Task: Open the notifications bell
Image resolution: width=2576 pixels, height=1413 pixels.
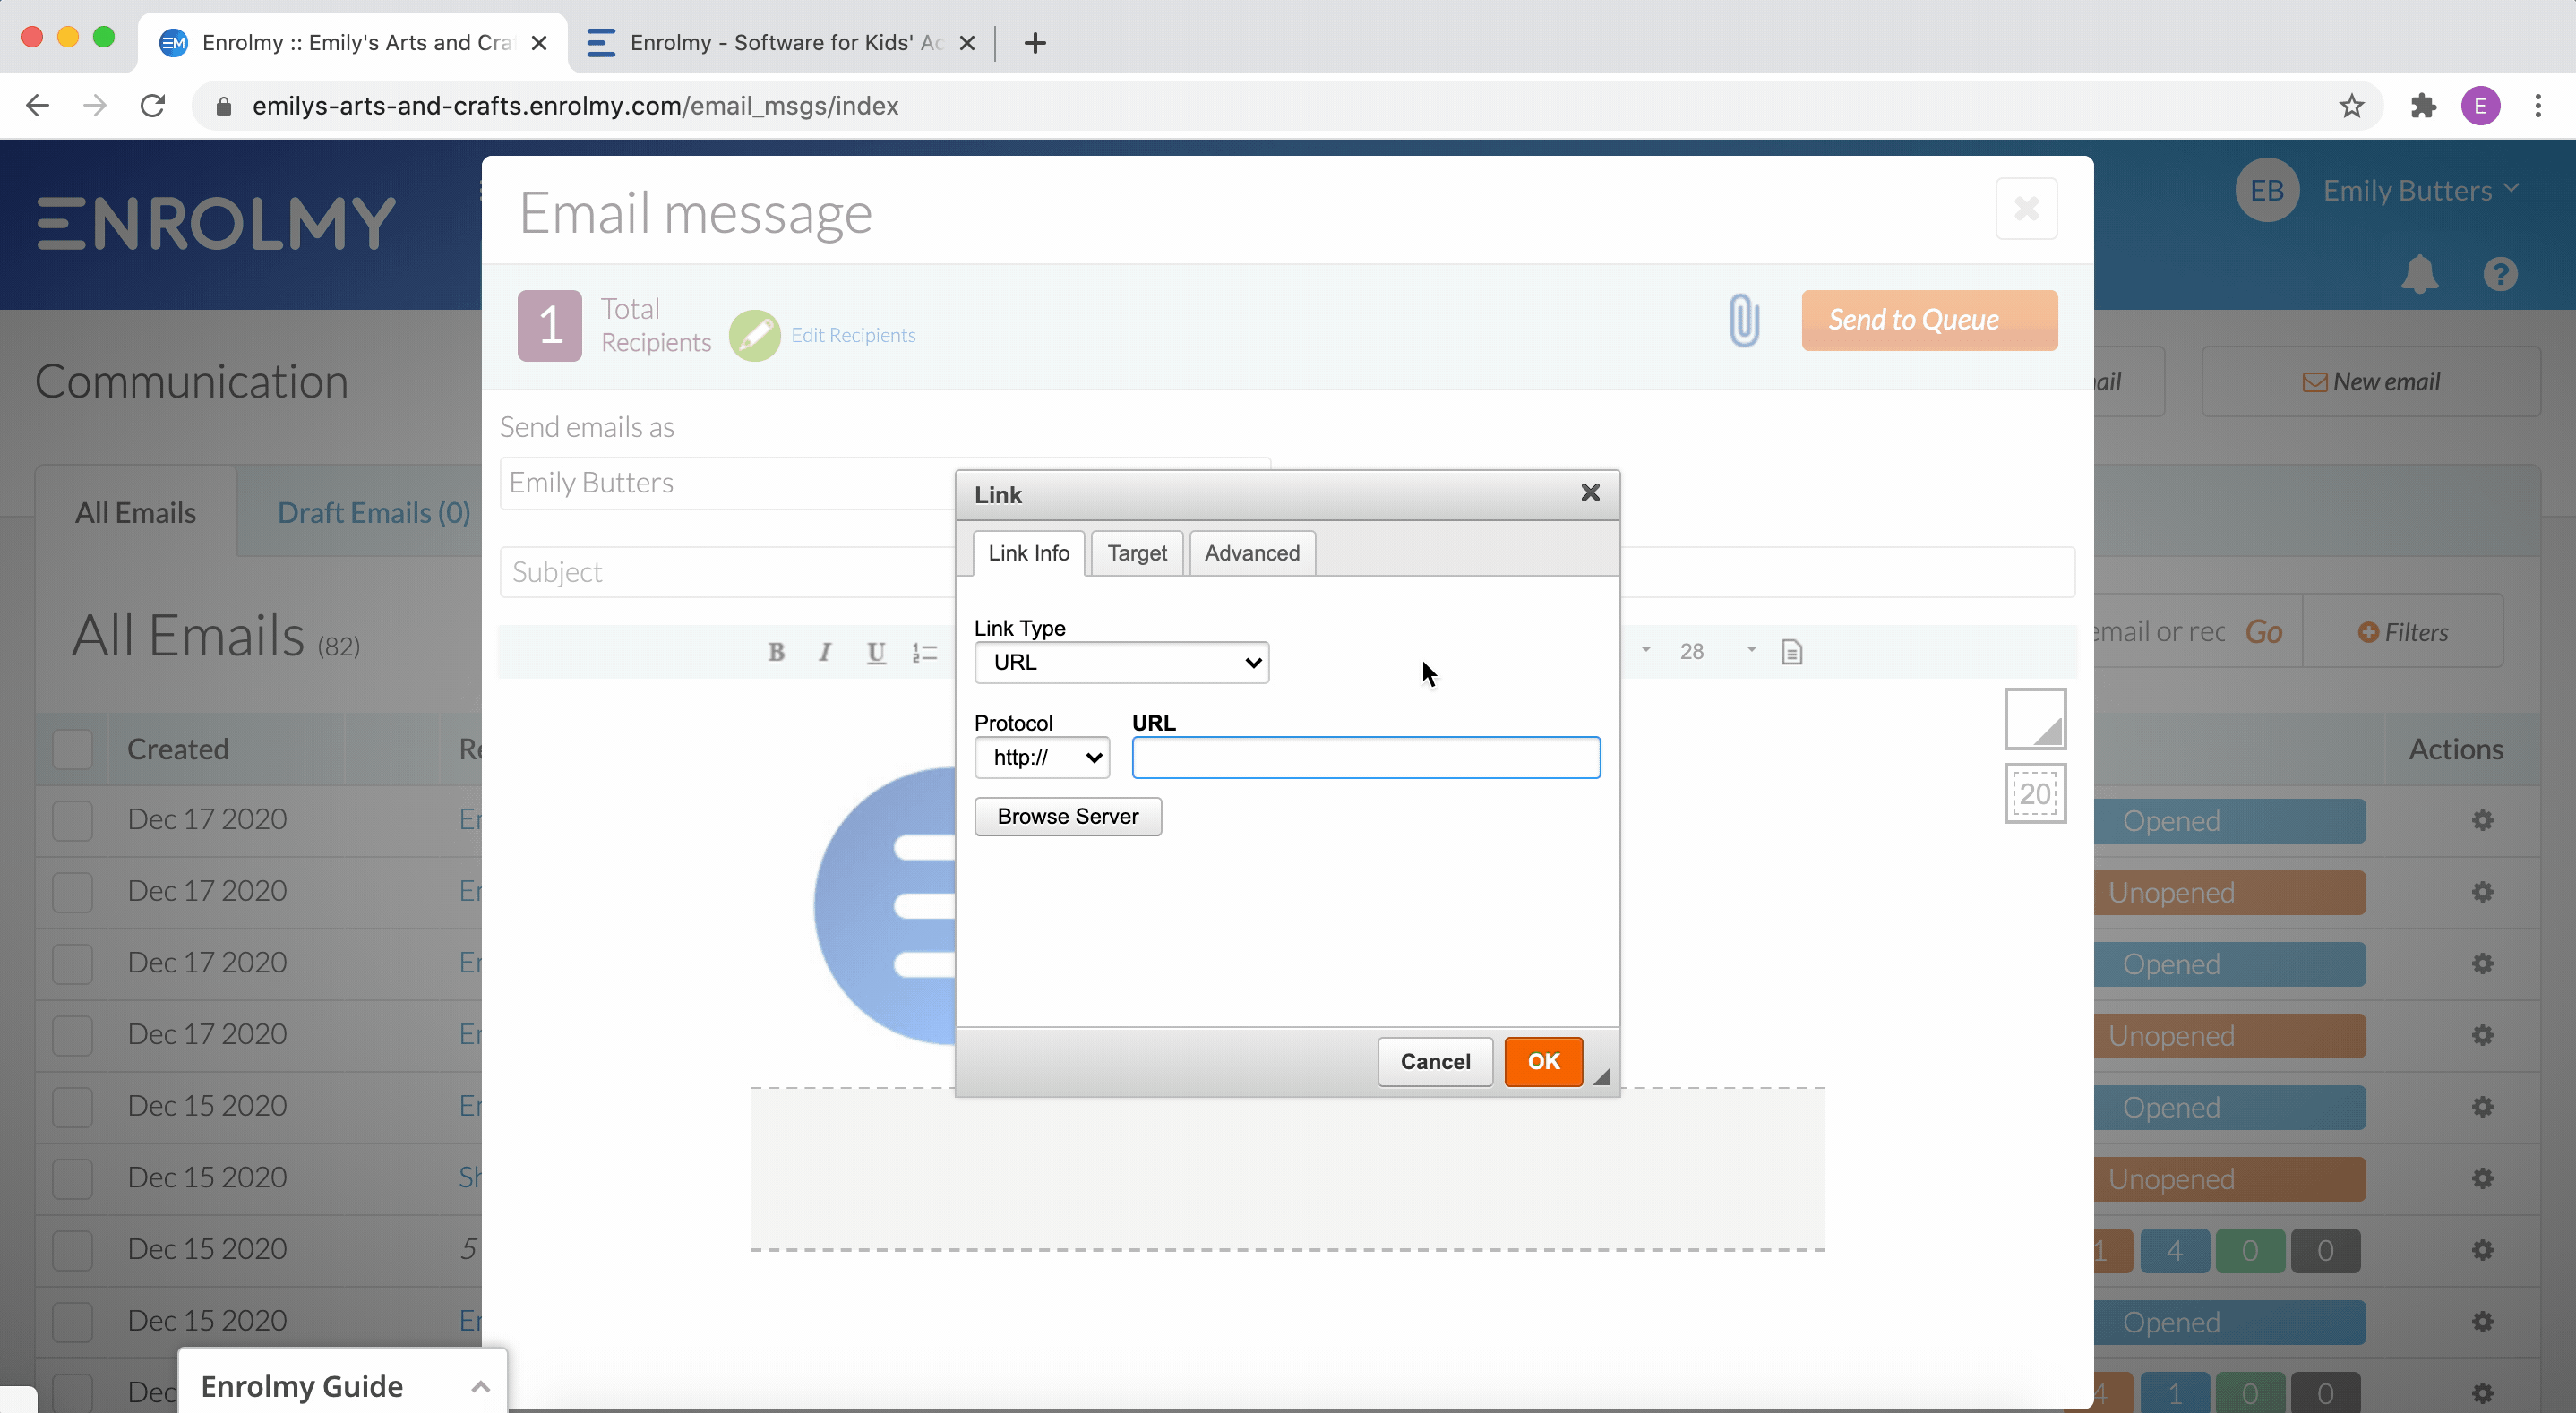Action: coord(2419,274)
